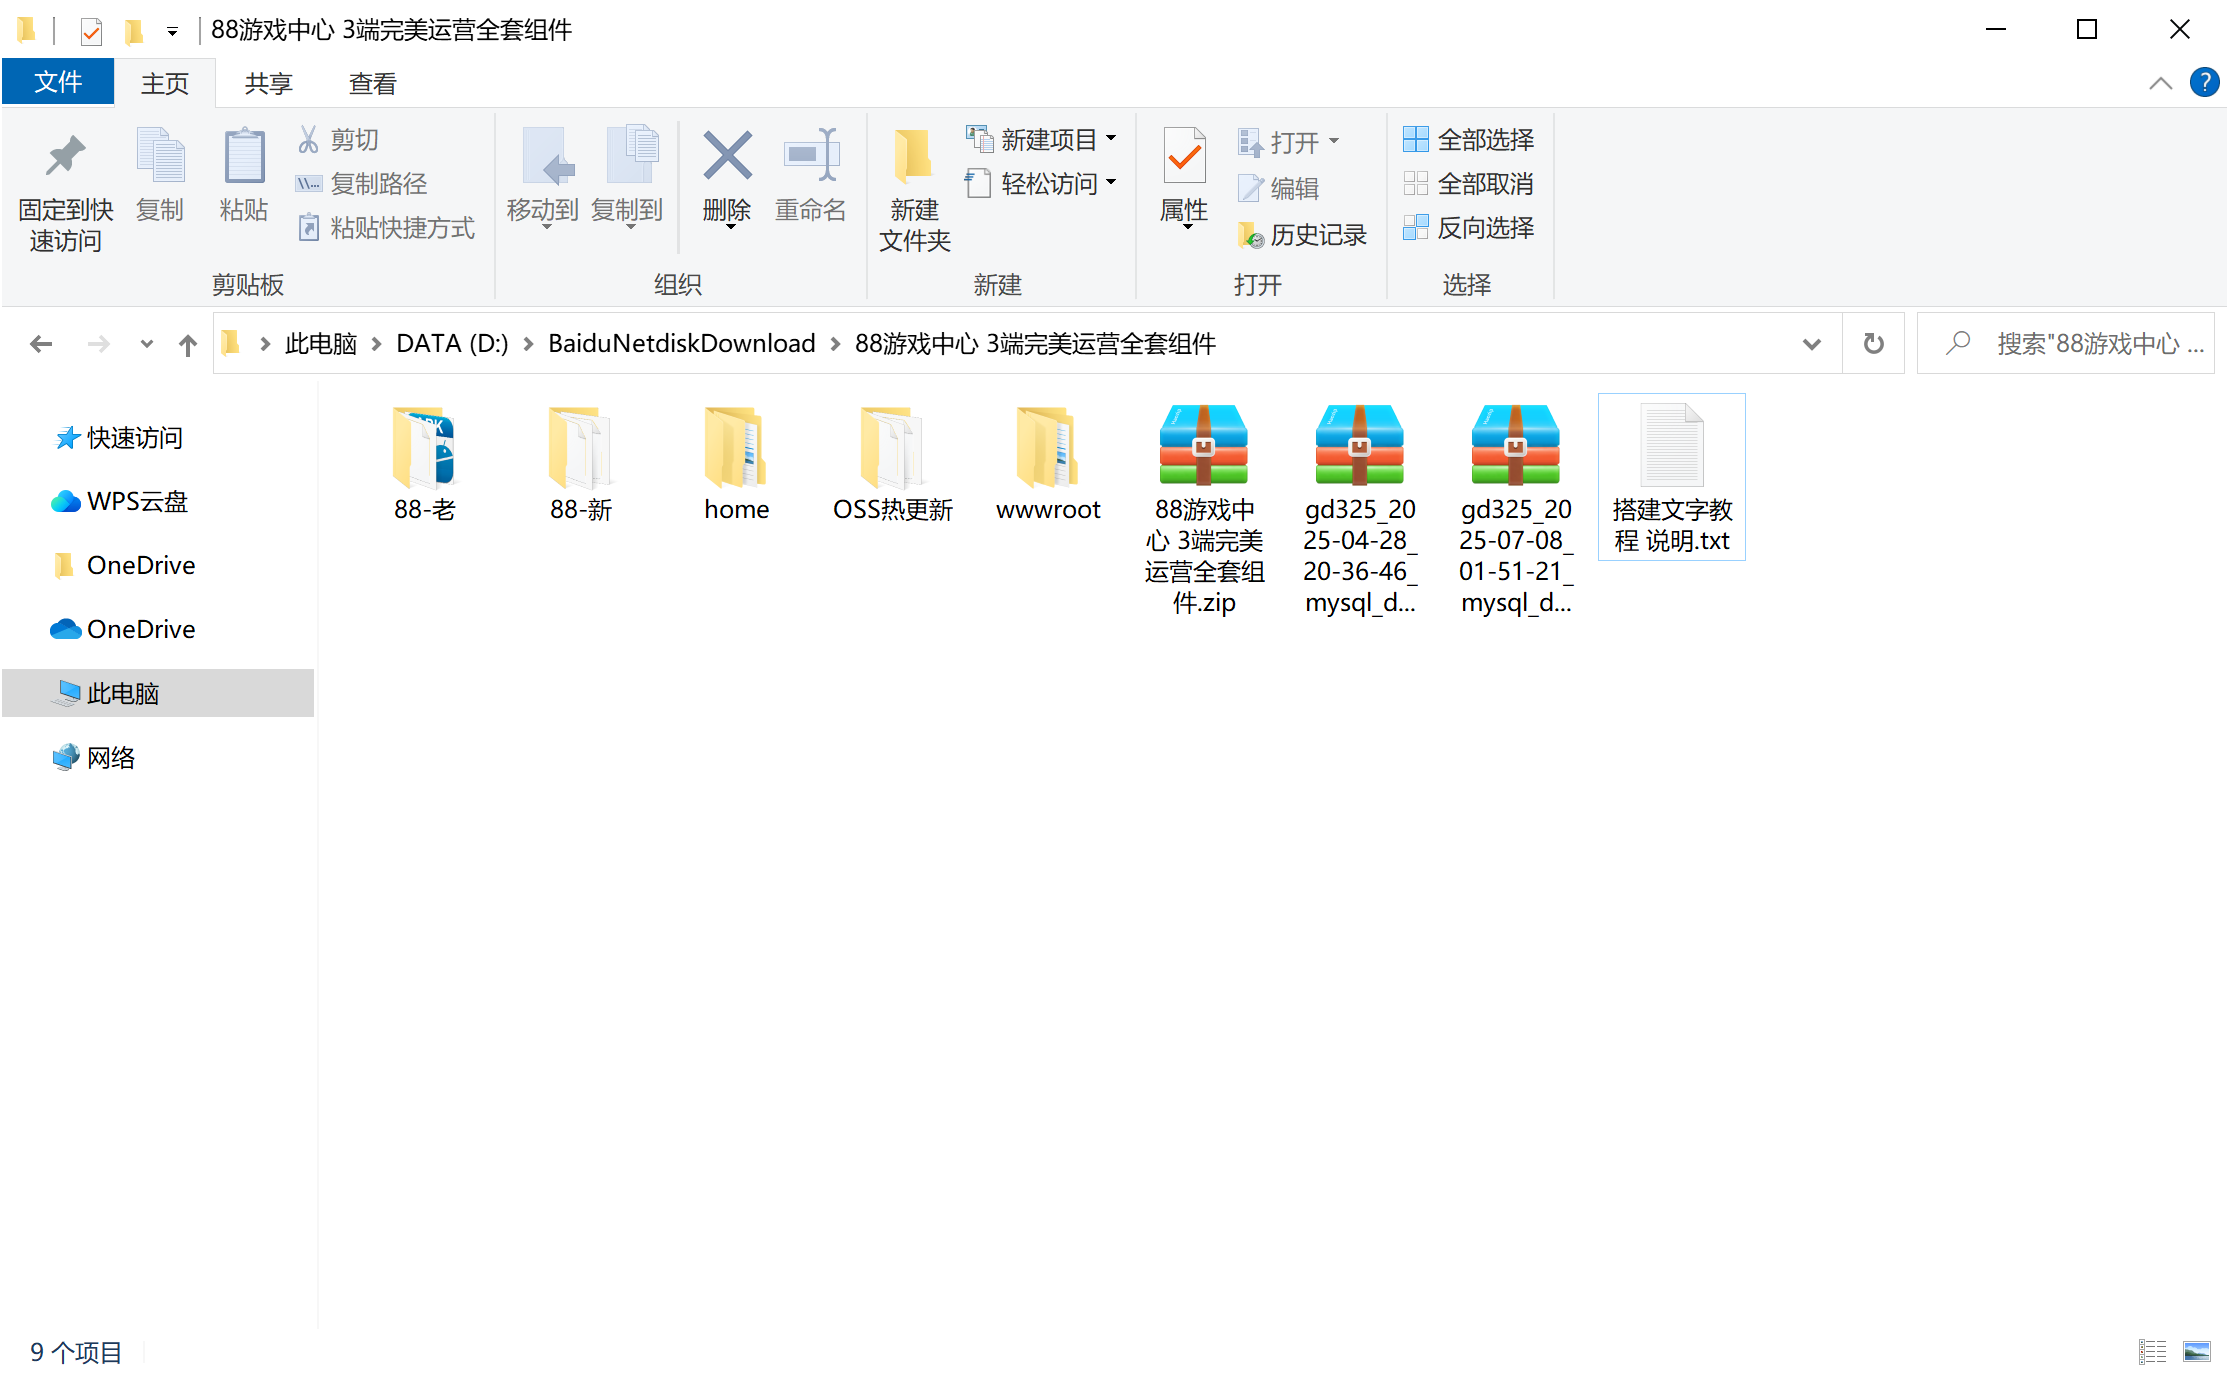
Task: Select the wwwroot folder thumbnail
Action: pyautogui.click(x=1047, y=448)
